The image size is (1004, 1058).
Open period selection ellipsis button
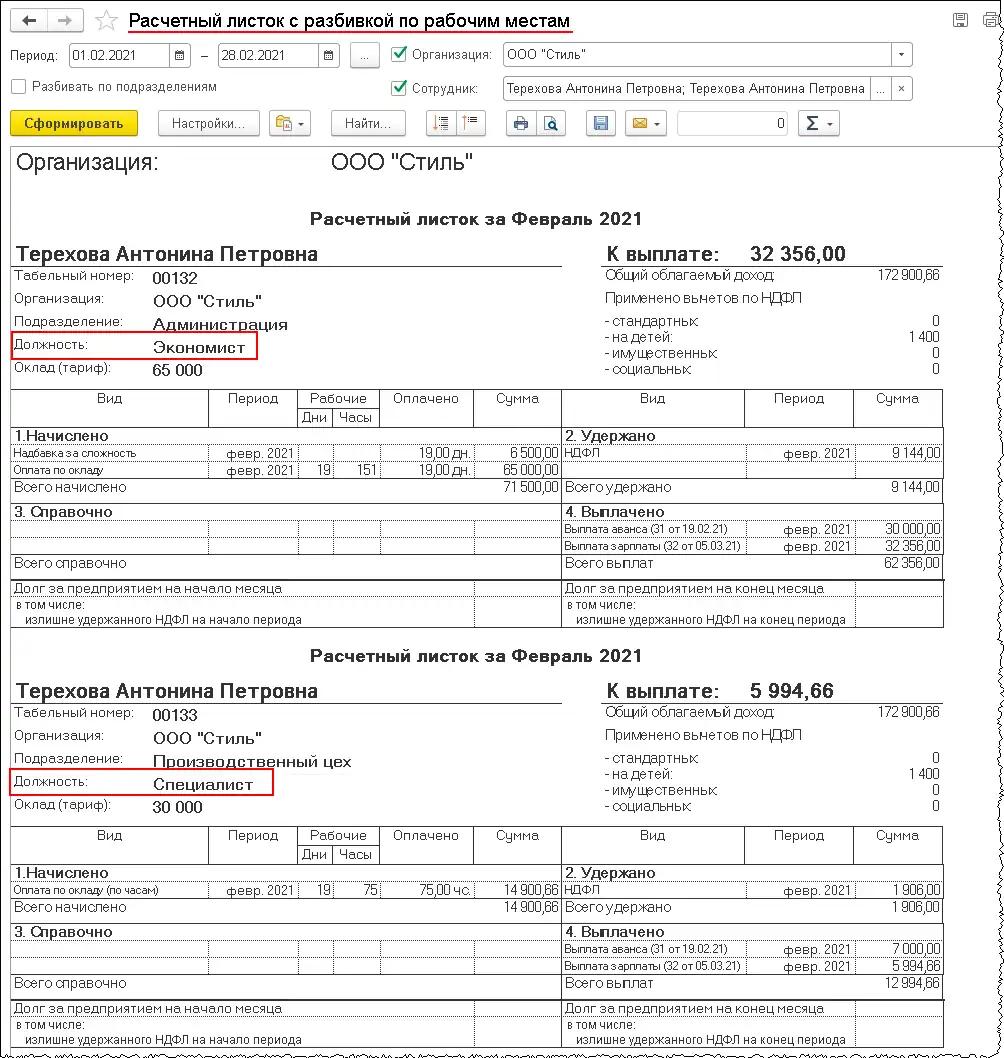[364, 55]
